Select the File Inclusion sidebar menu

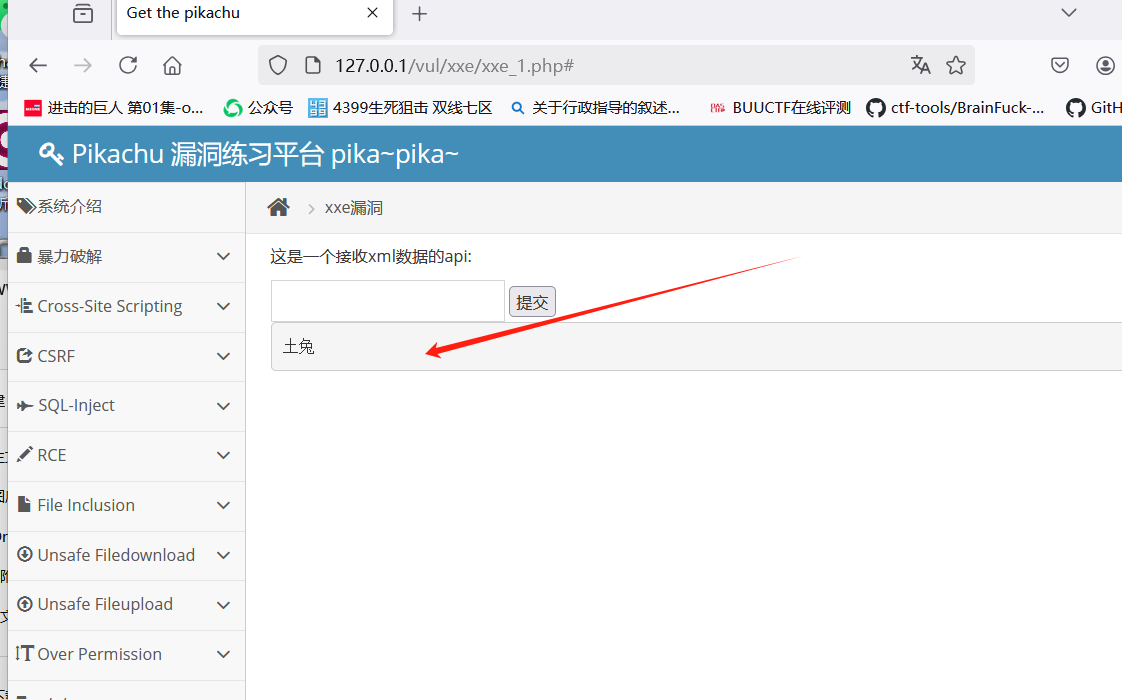pyautogui.click(x=127, y=505)
